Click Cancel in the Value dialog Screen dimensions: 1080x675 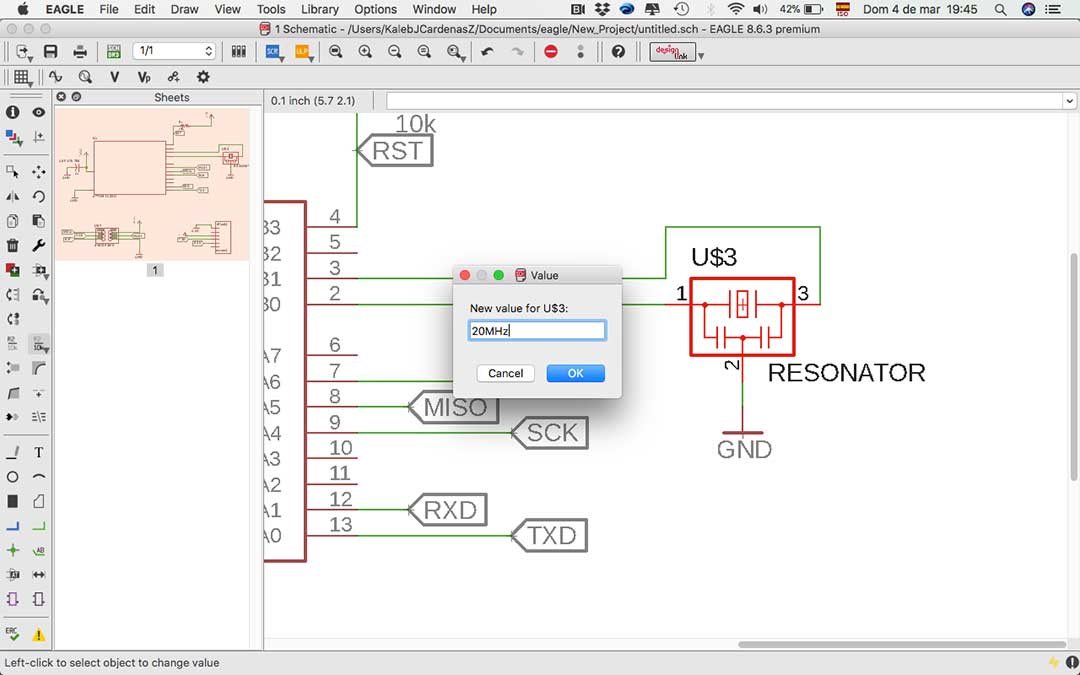506,373
